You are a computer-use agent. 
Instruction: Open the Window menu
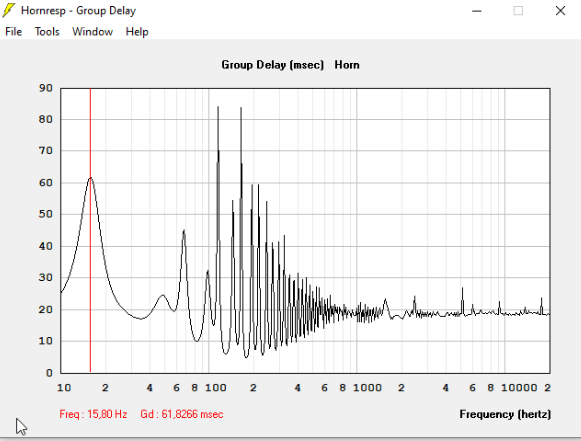(x=92, y=32)
